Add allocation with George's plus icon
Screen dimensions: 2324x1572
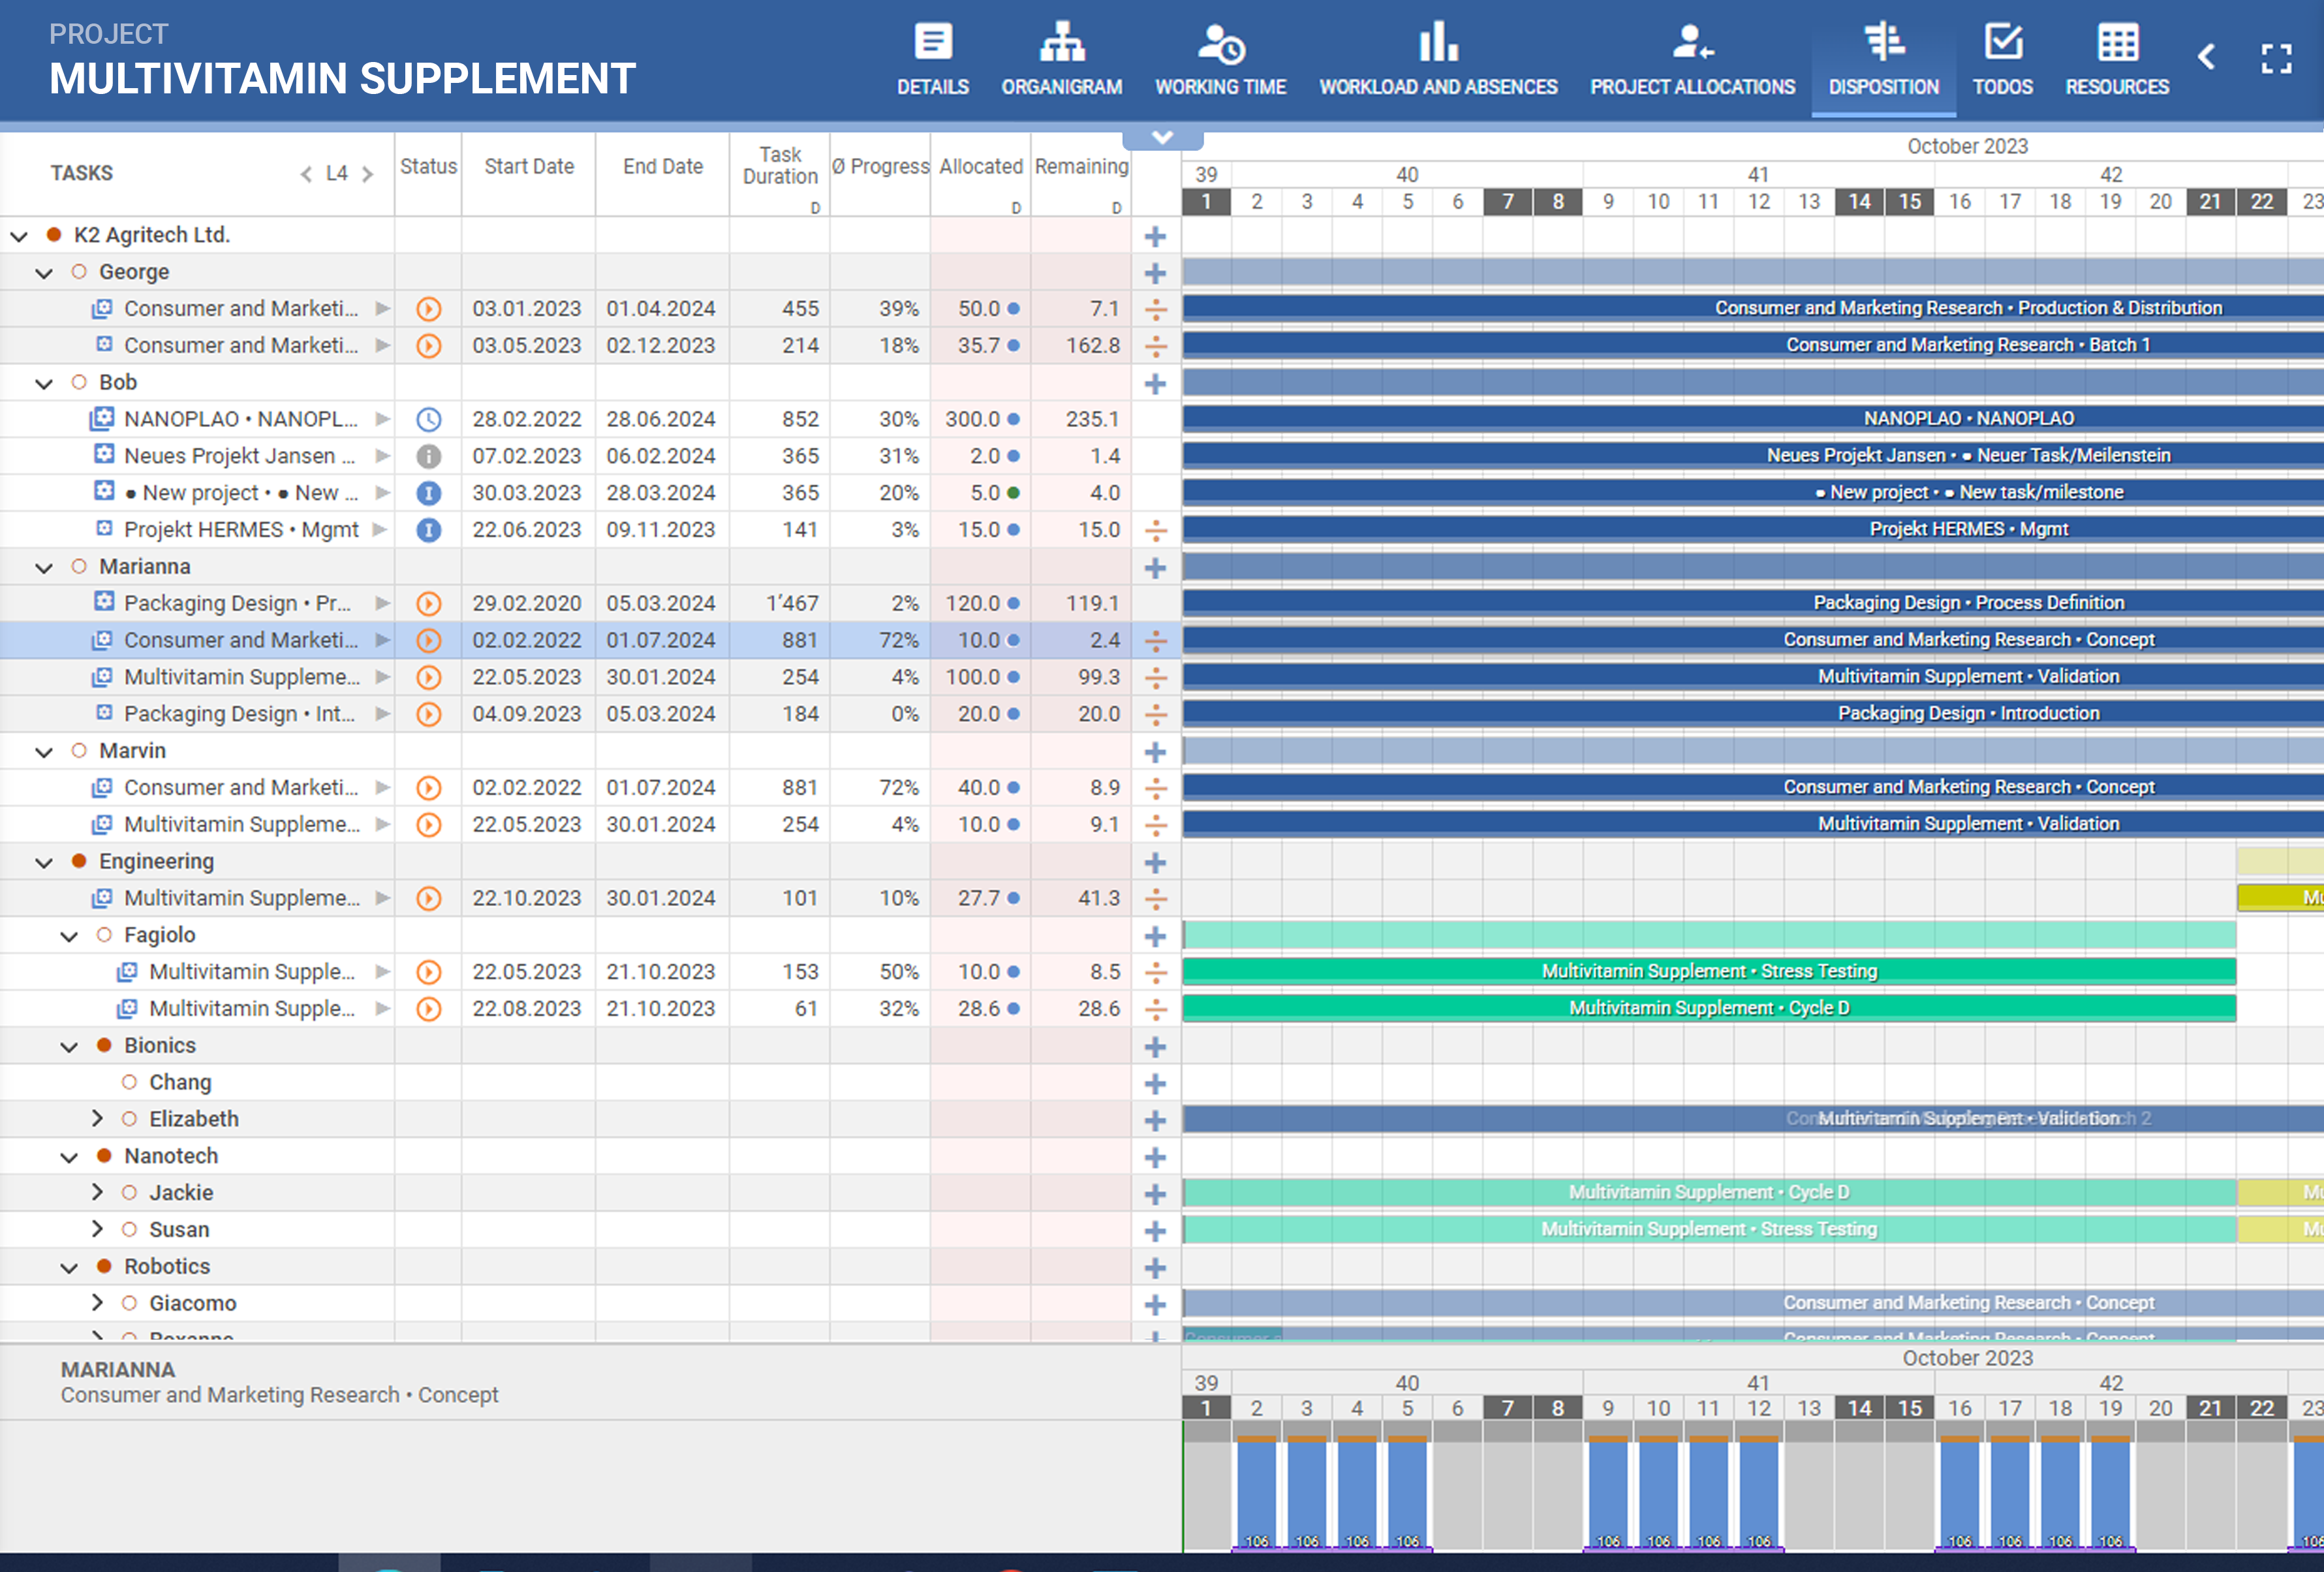tap(1155, 273)
